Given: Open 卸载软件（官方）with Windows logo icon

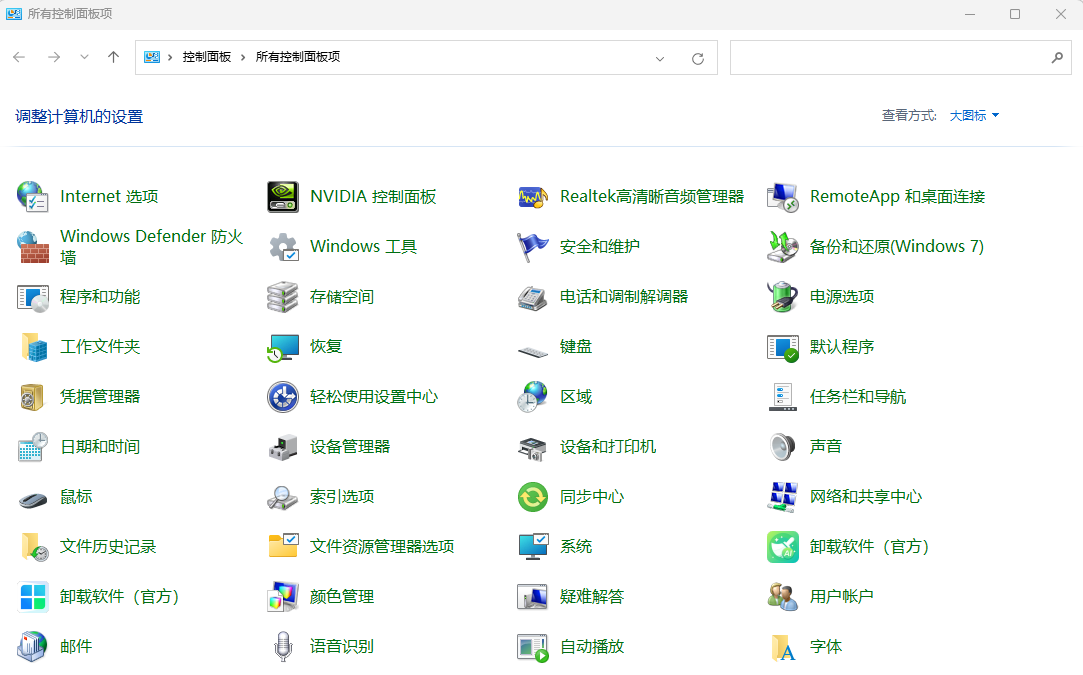Looking at the screenshot, I should point(32,597).
